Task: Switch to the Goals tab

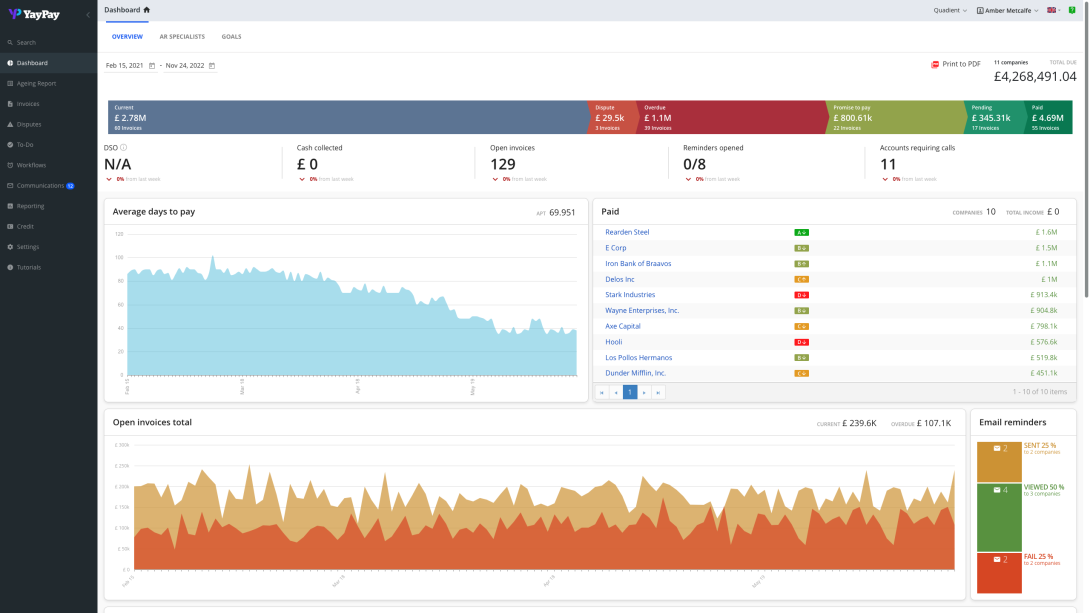Action: point(231,37)
